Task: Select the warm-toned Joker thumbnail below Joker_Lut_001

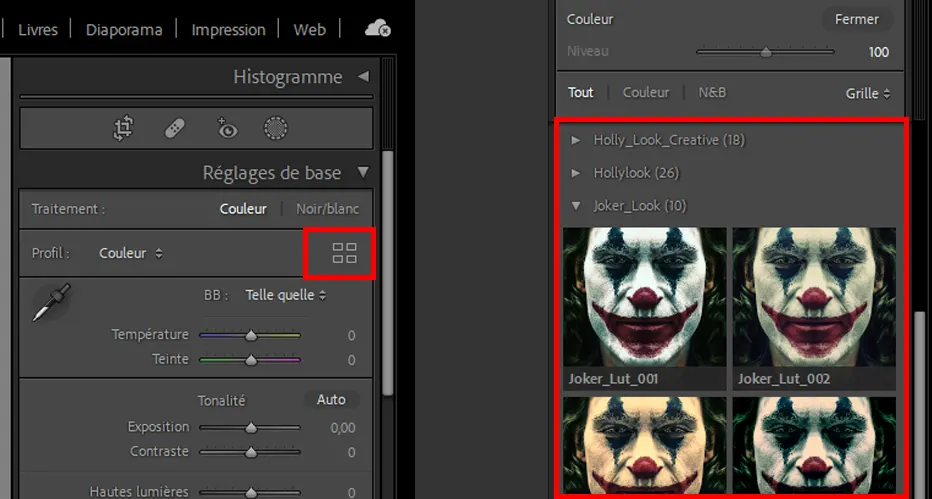Action: click(644, 446)
